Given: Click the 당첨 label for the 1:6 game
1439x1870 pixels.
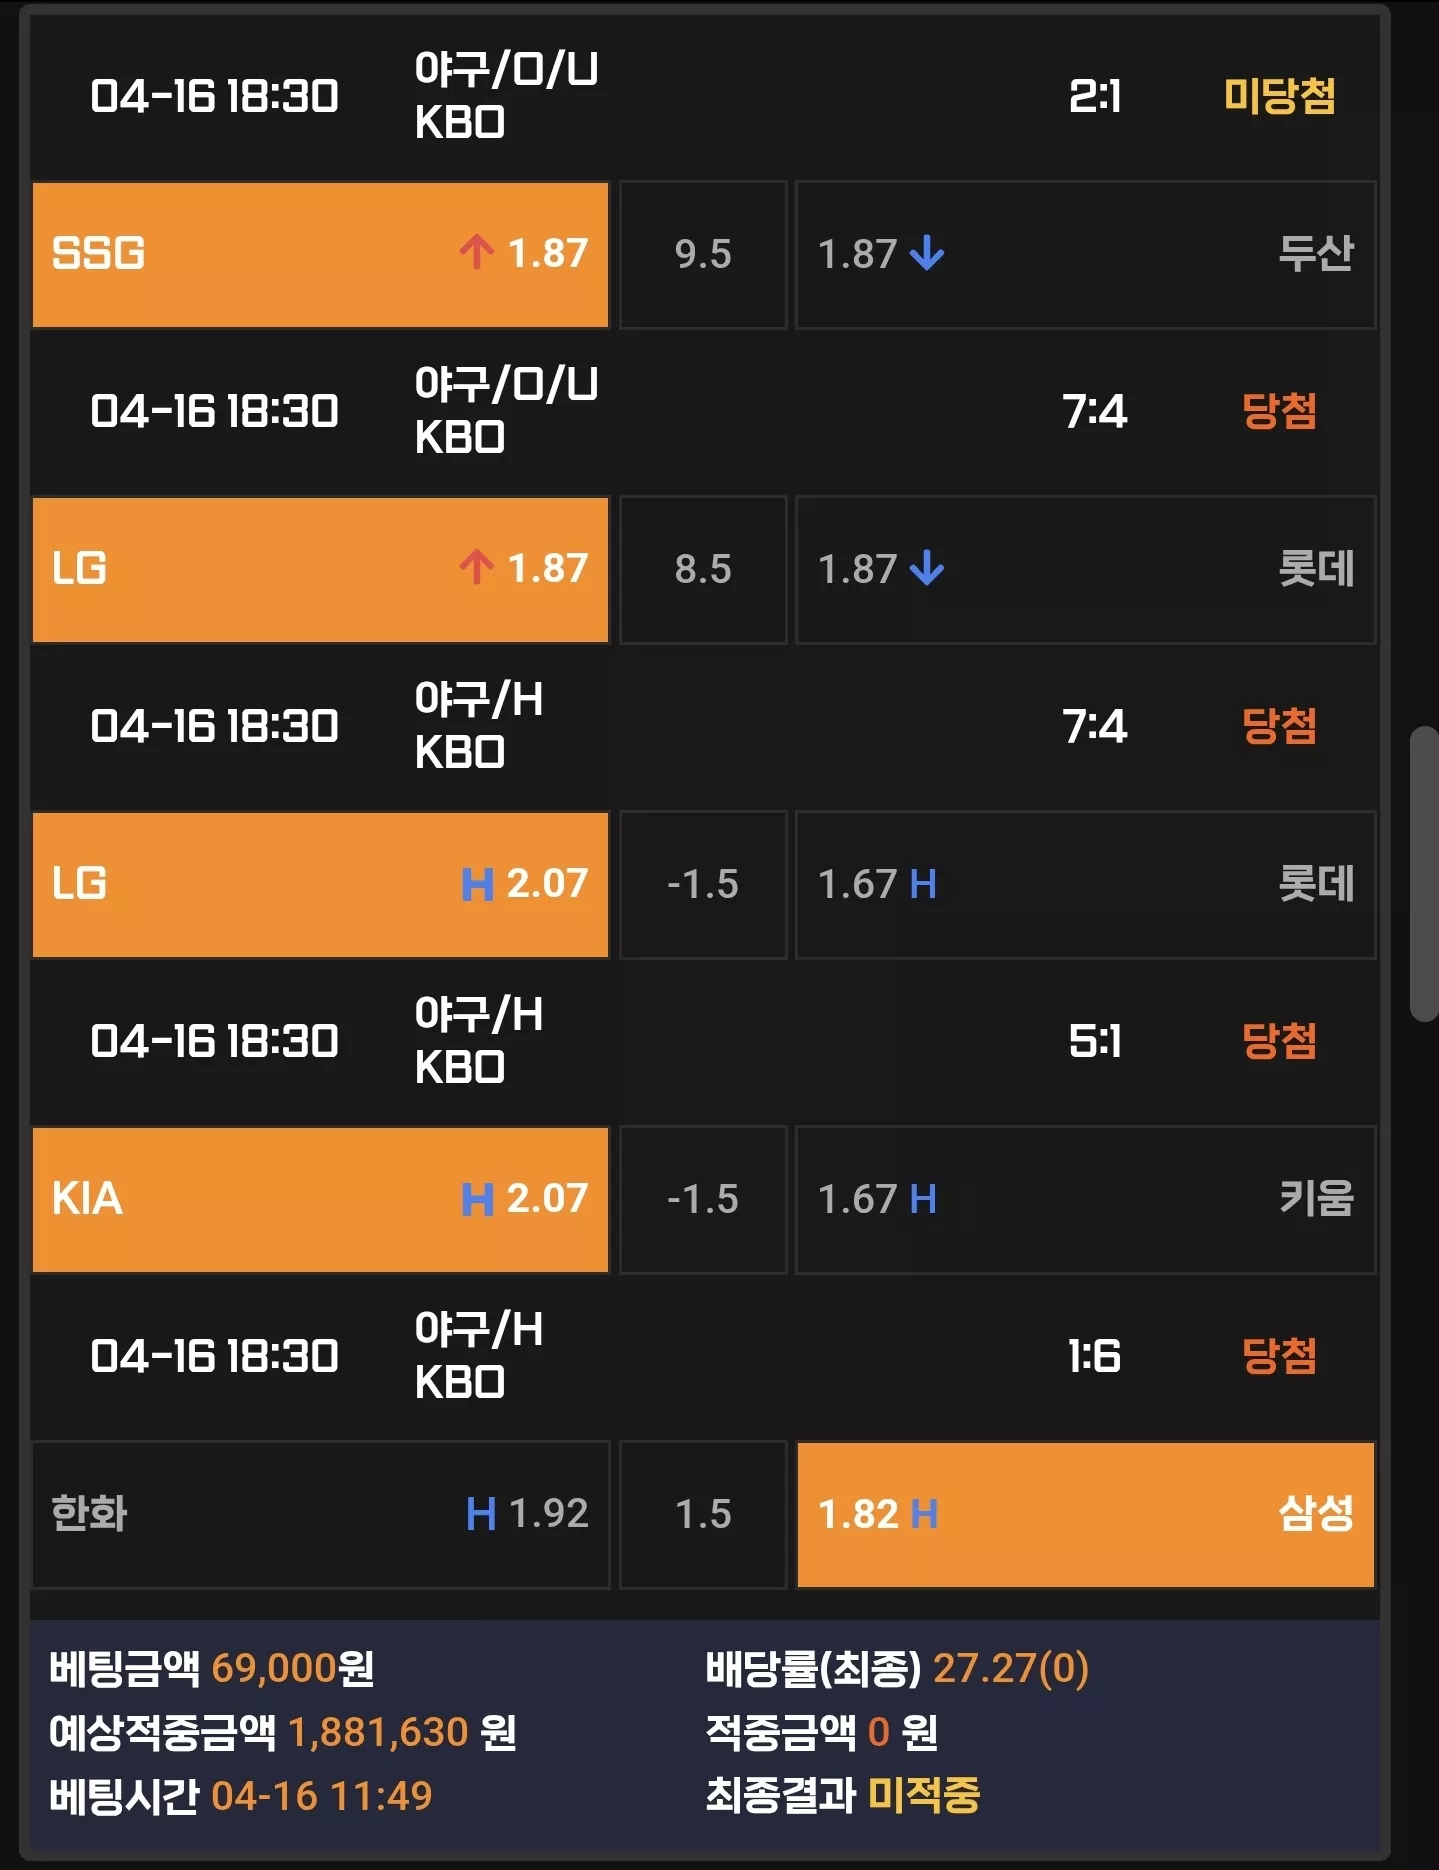Looking at the screenshot, I should [x=1280, y=1356].
